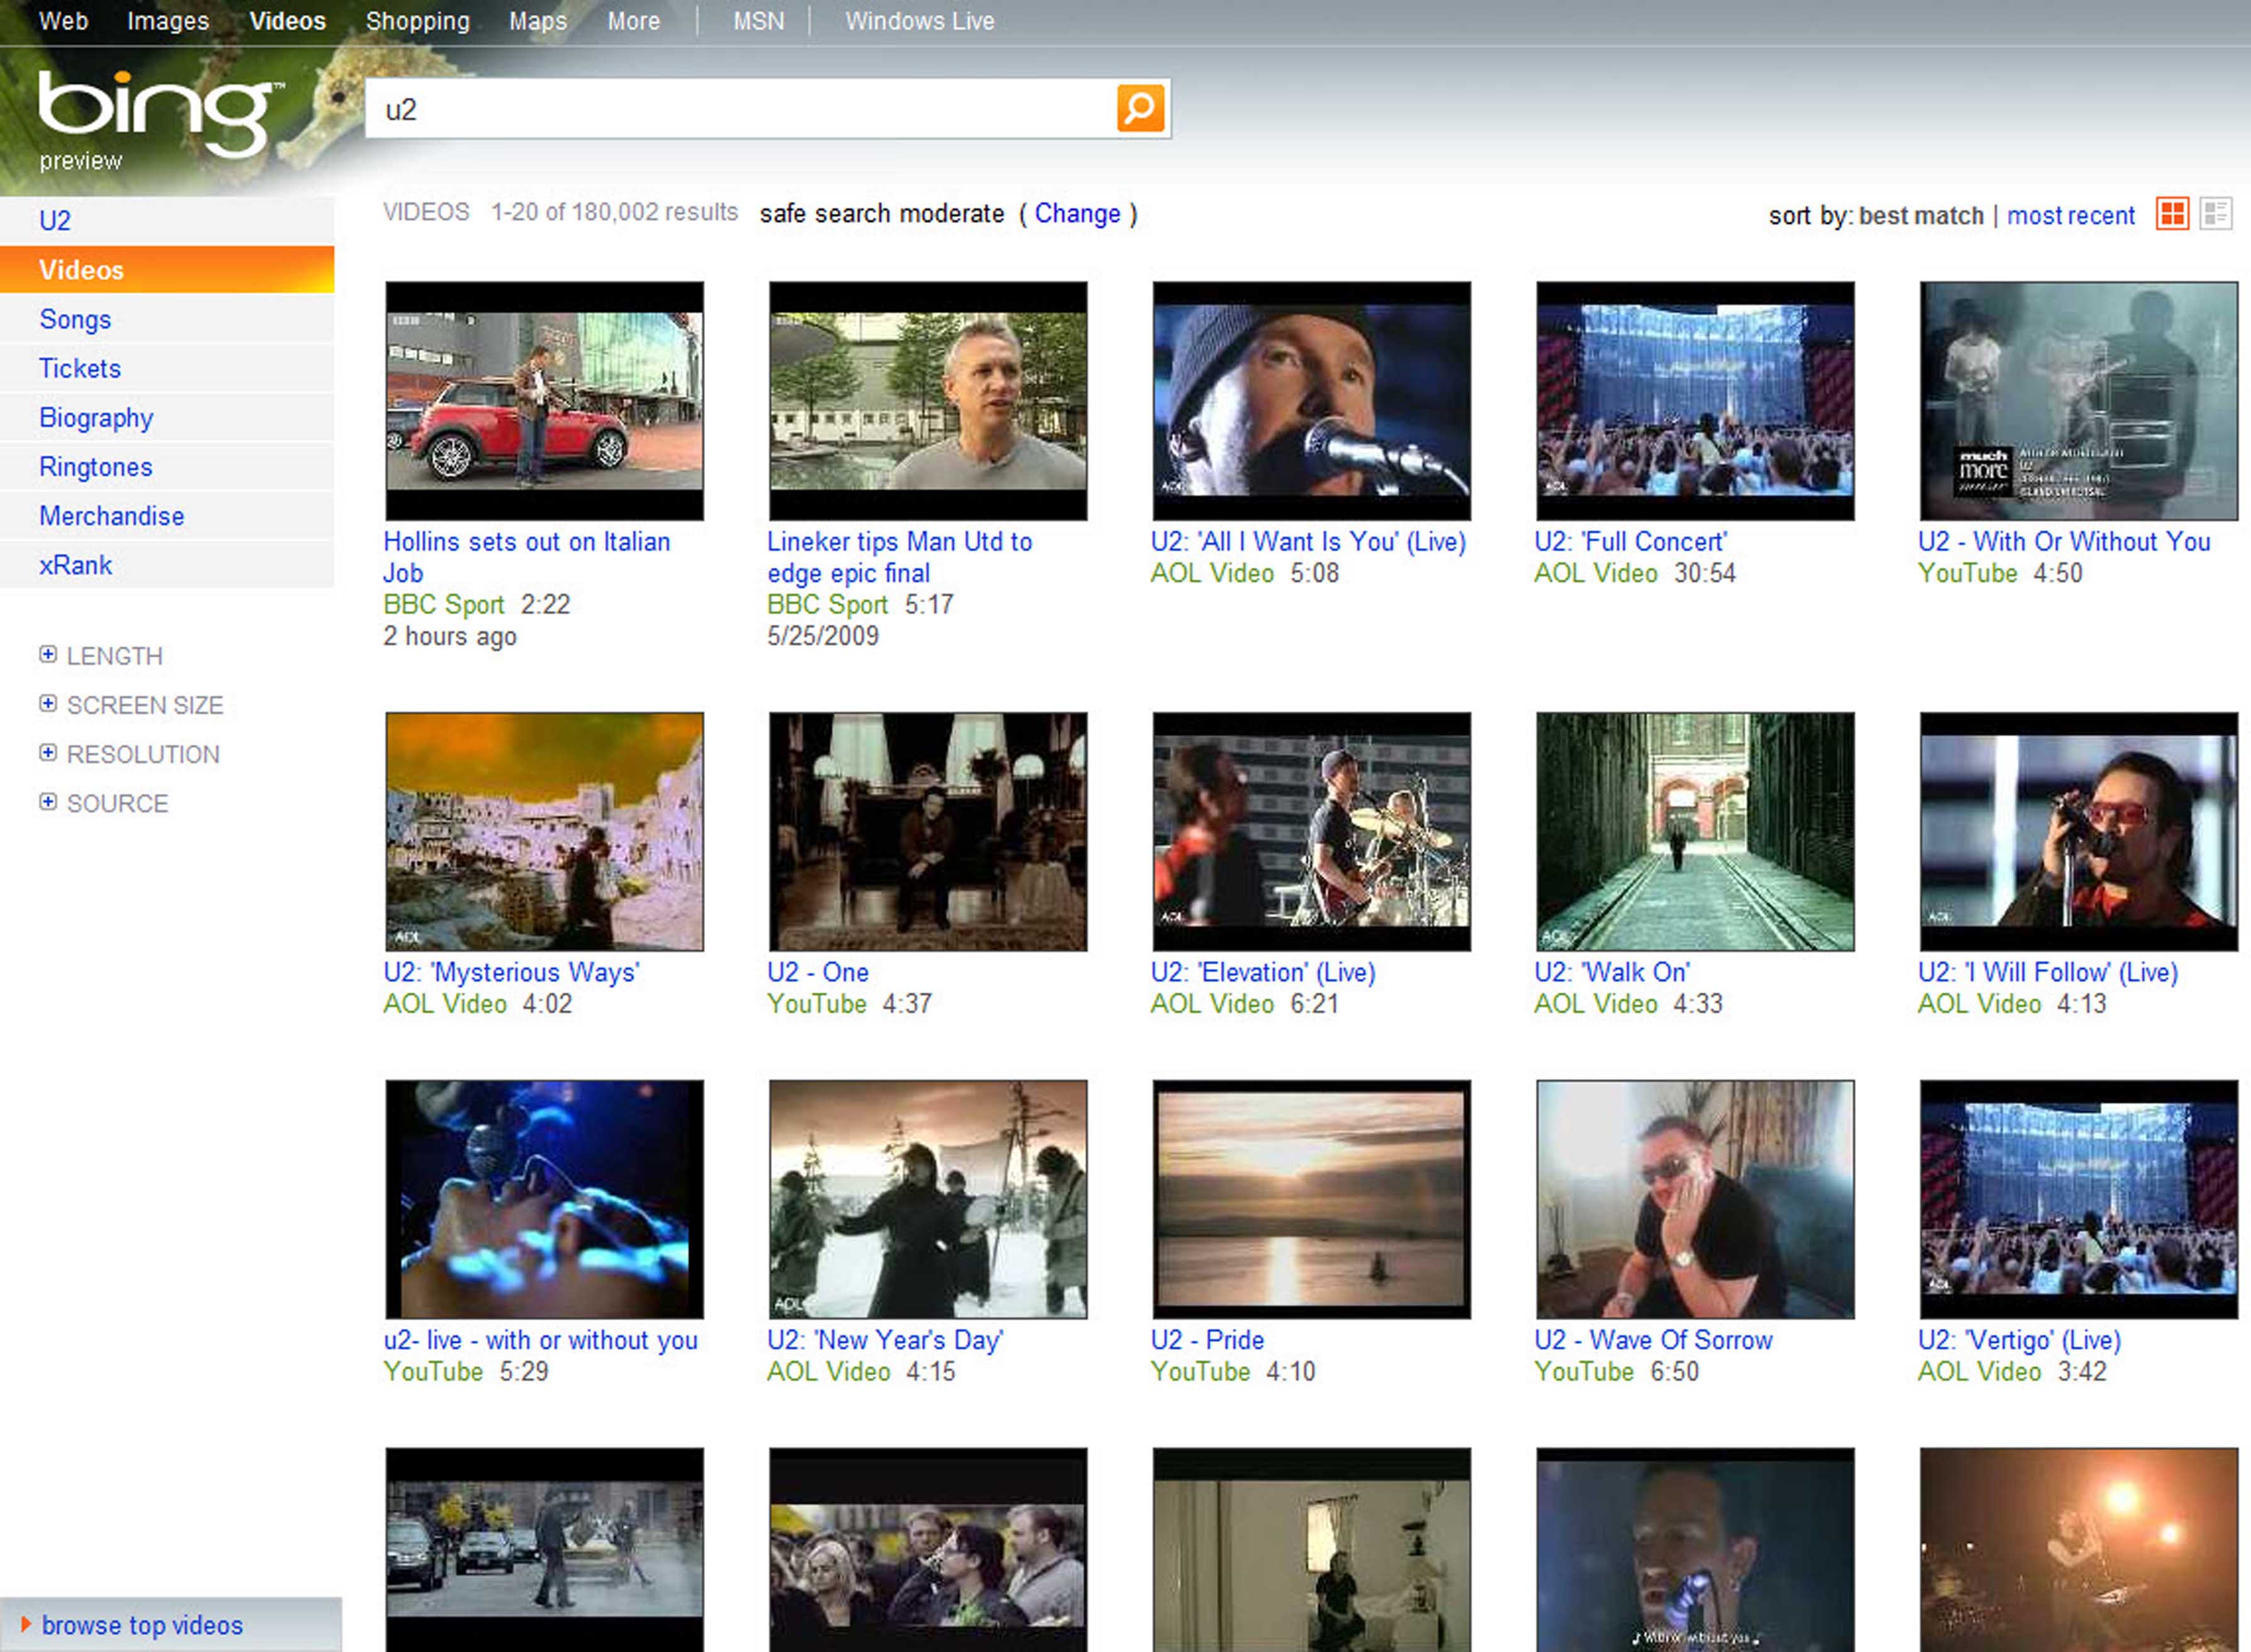This screenshot has height=1652, width=2251.
Task: Click Change safe search link
Action: [x=1077, y=213]
